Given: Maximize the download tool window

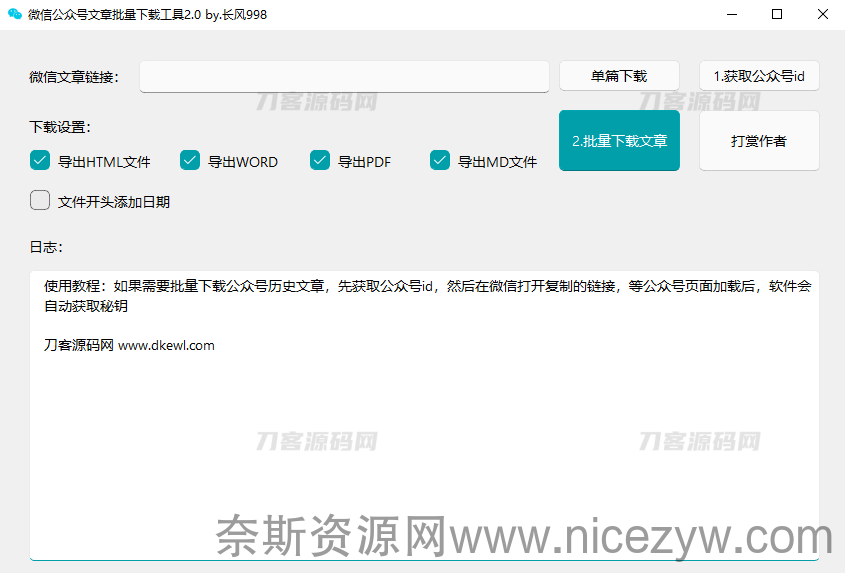Looking at the screenshot, I should (x=777, y=15).
